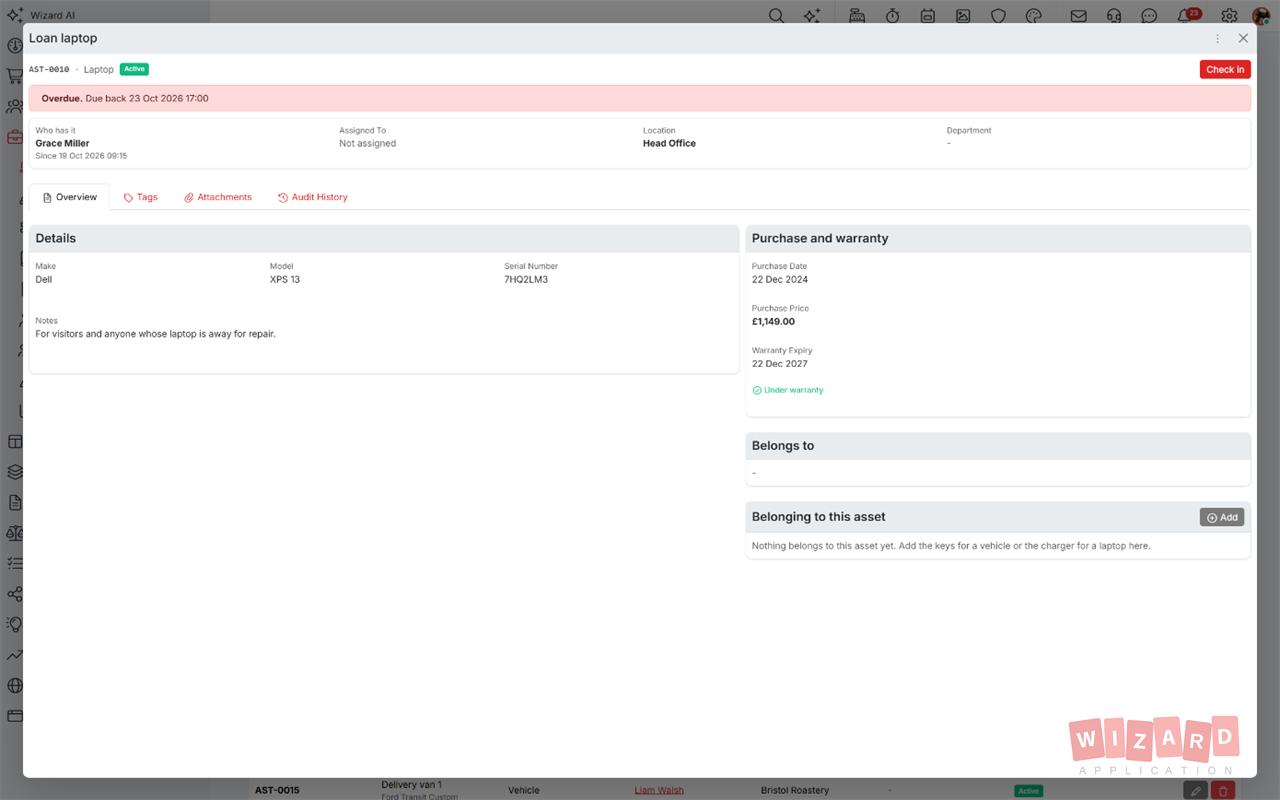Open the Audit History tab

click(x=313, y=197)
